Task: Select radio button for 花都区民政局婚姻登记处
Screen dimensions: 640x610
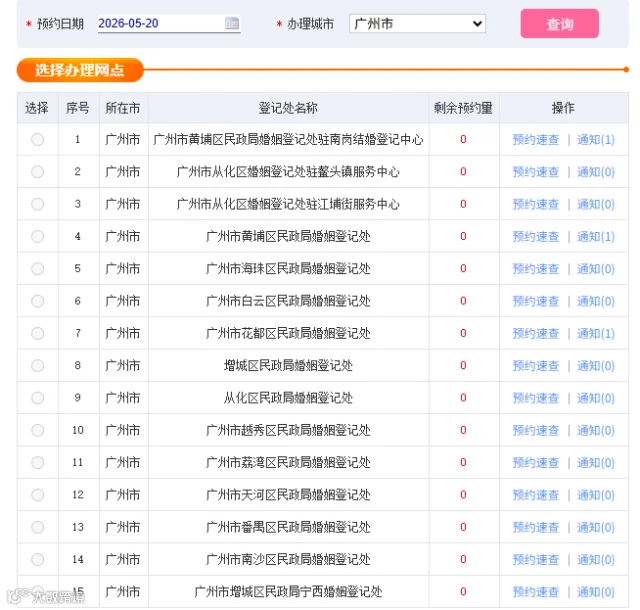Action: pos(38,334)
